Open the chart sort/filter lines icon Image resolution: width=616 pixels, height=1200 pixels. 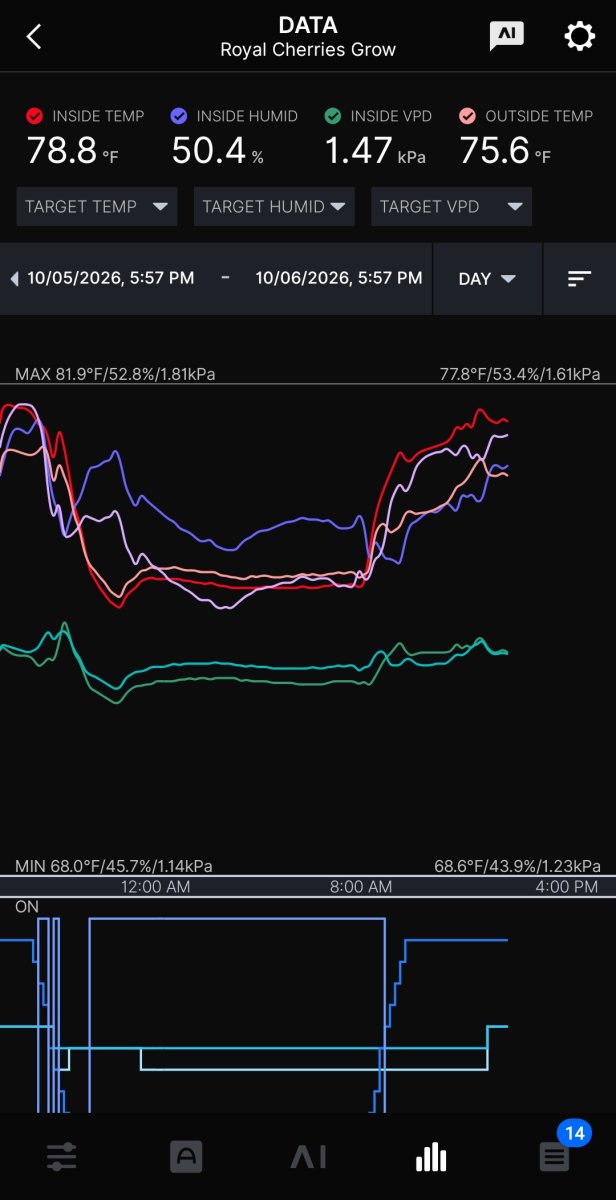point(580,279)
